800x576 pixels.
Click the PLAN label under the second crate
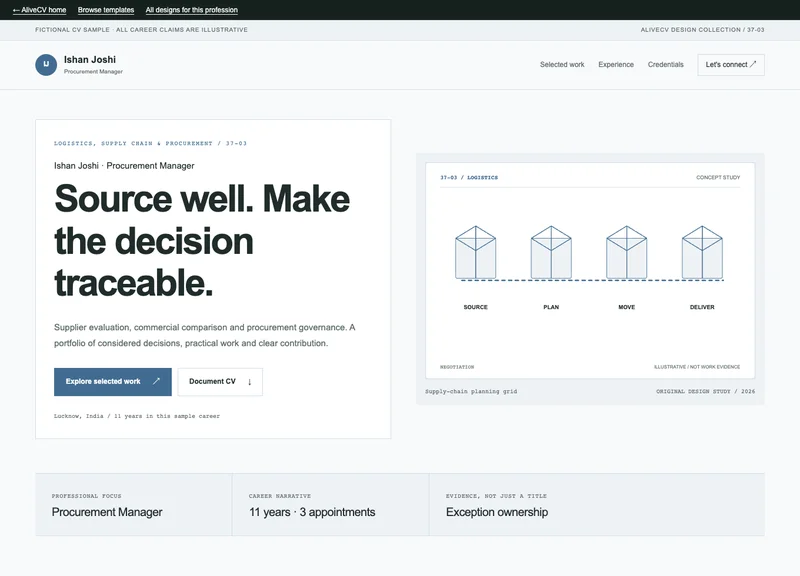pyautogui.click(x=551, y=307)
